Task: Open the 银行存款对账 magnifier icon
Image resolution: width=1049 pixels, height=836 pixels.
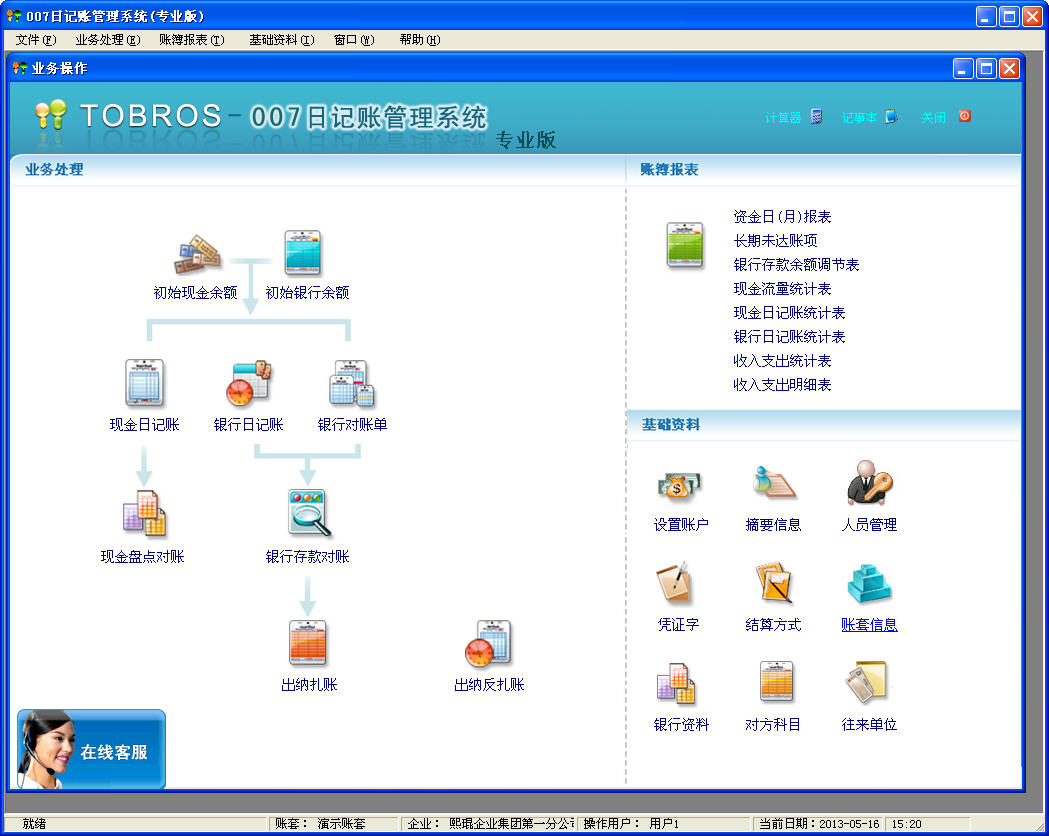Action: point(308,513)
